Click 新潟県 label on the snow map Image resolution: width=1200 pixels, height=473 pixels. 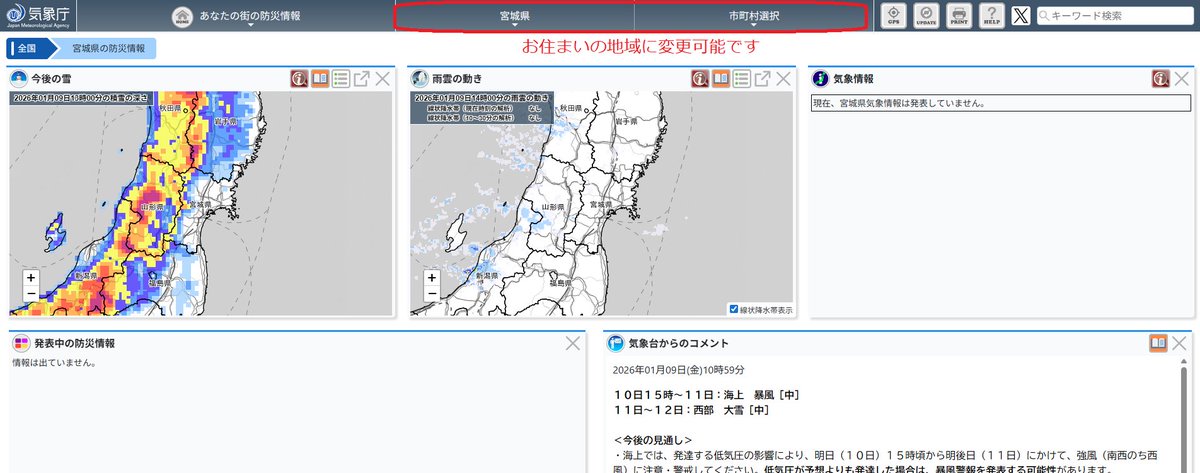[x=86, y=275]
